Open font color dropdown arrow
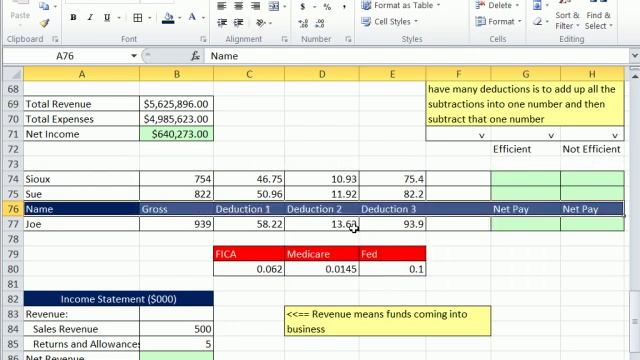This screenshot has height=360, width=640. click(203, 18)
